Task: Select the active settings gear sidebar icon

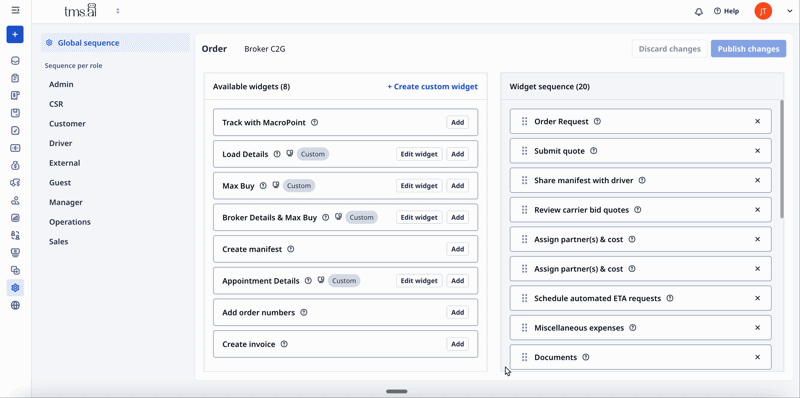Action: 15,288
